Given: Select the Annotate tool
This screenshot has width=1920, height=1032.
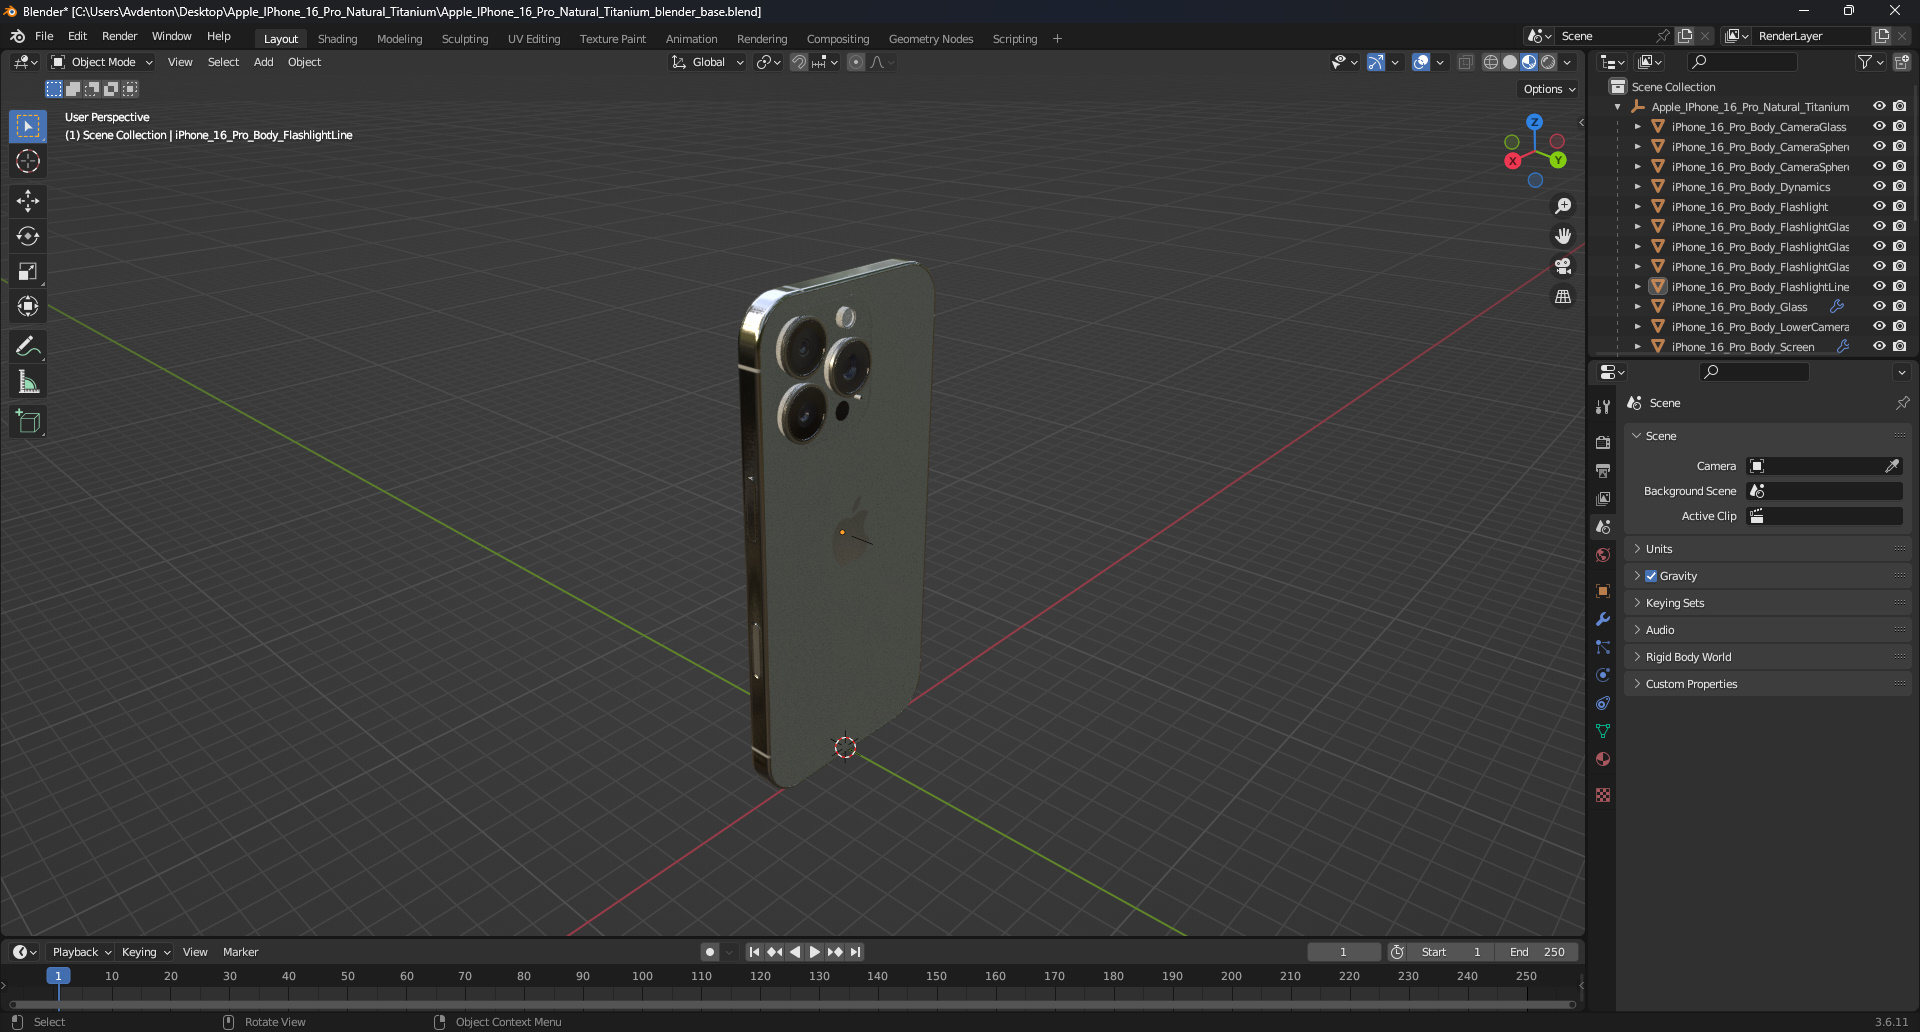Looking at the screenshot, I should point(28,347).
